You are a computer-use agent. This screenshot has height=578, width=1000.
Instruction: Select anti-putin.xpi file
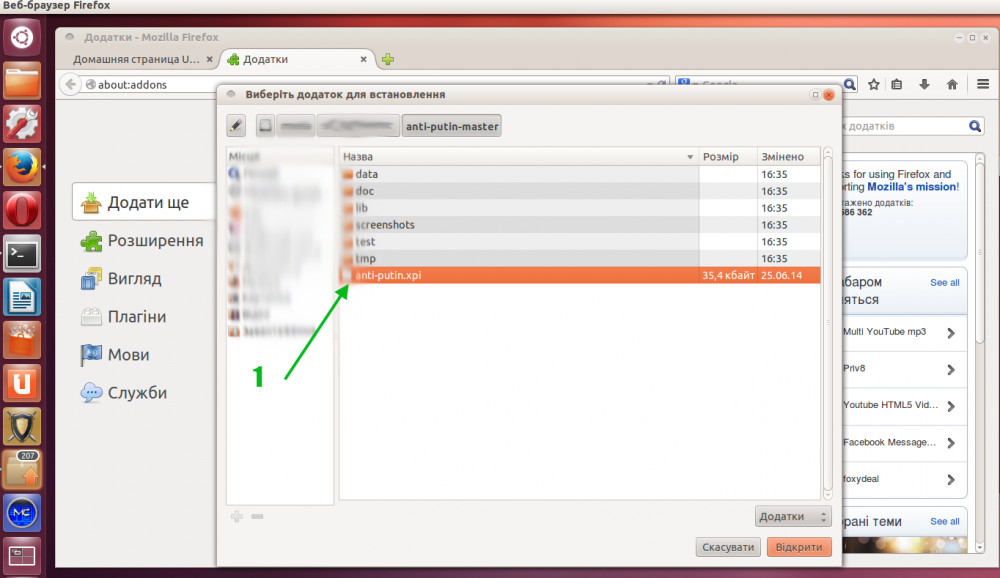click(x=580, y=276)
